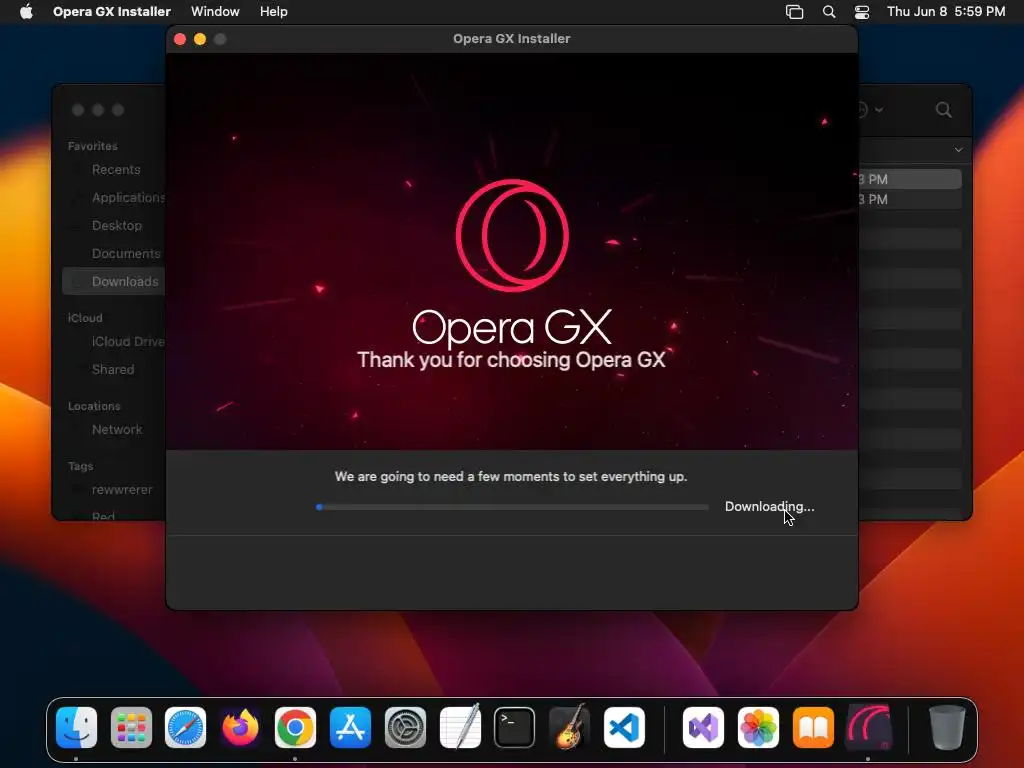Open Launchpad from the Dock
Viewport: 1024px width, 768px height.
coord(131,728)
